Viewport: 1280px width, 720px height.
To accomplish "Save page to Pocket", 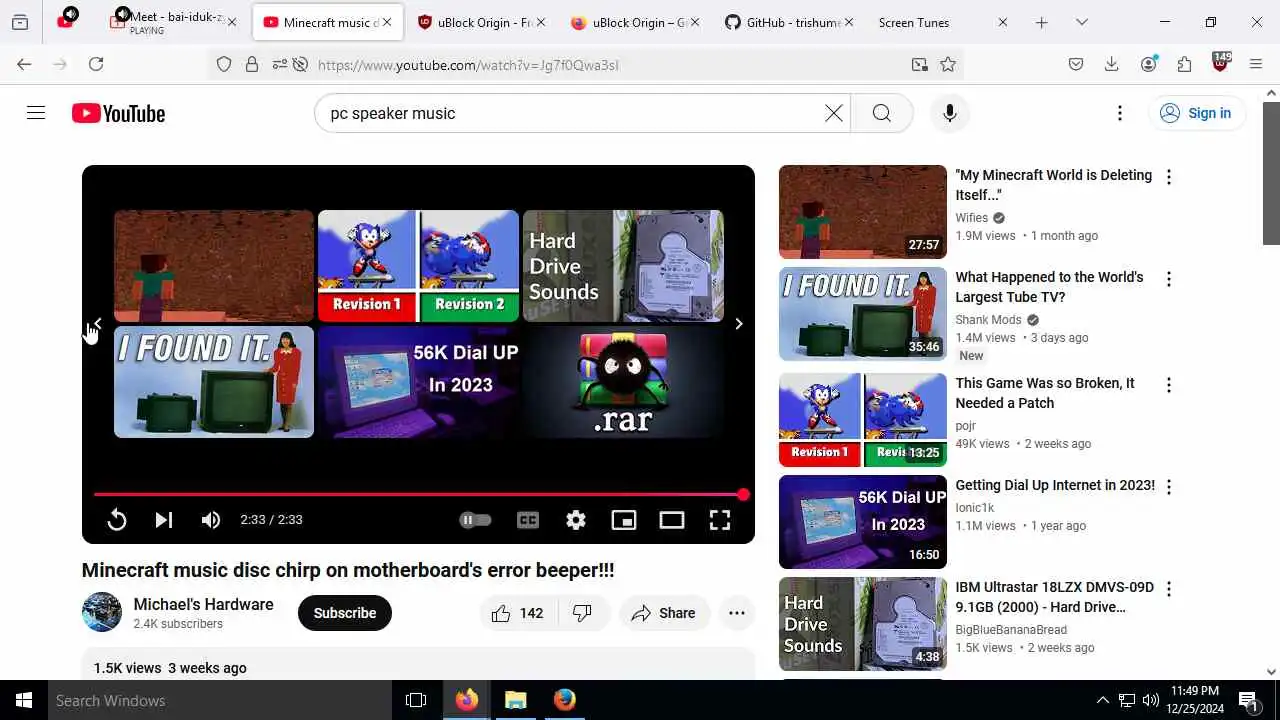I will click(1076, 64).
